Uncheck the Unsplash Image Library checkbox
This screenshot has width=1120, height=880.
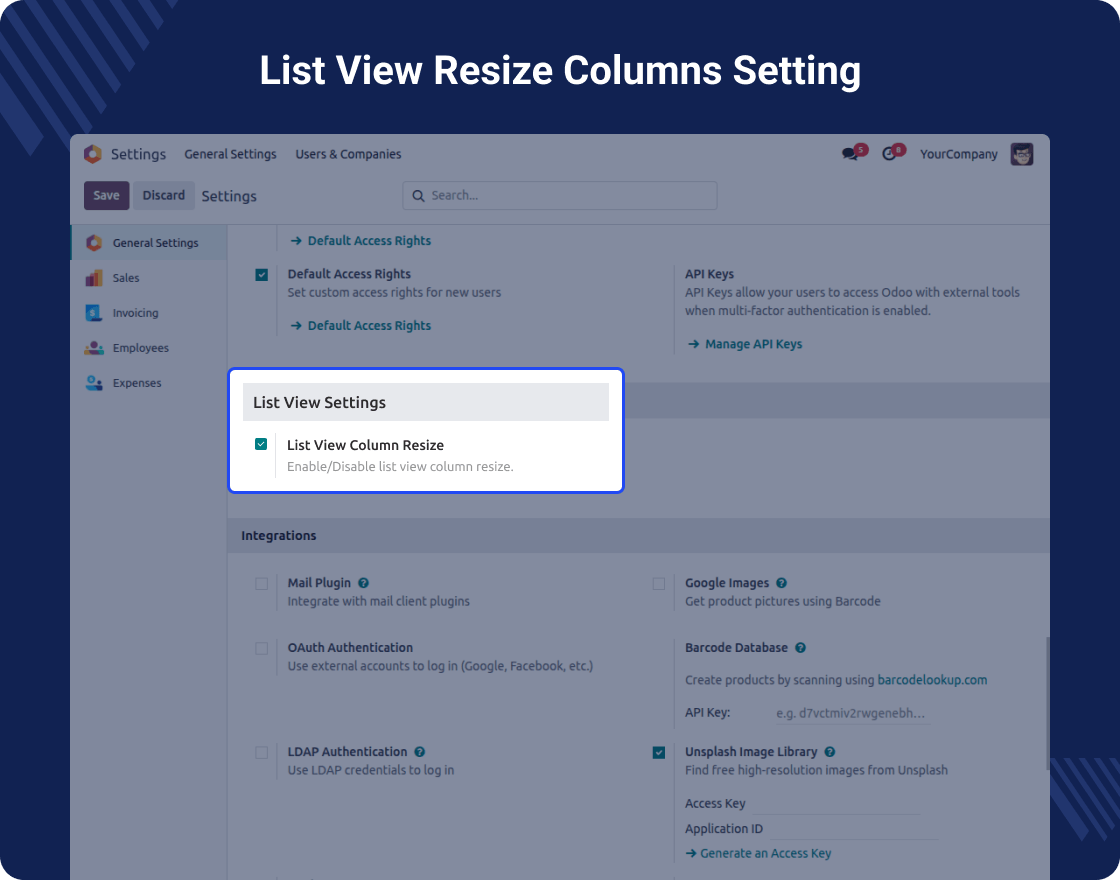click(659, 753)
